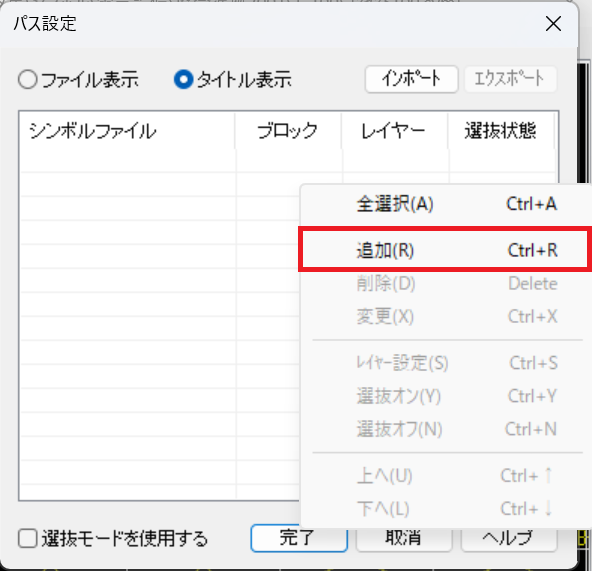Click the レイヤー column header

click(394, 131)
